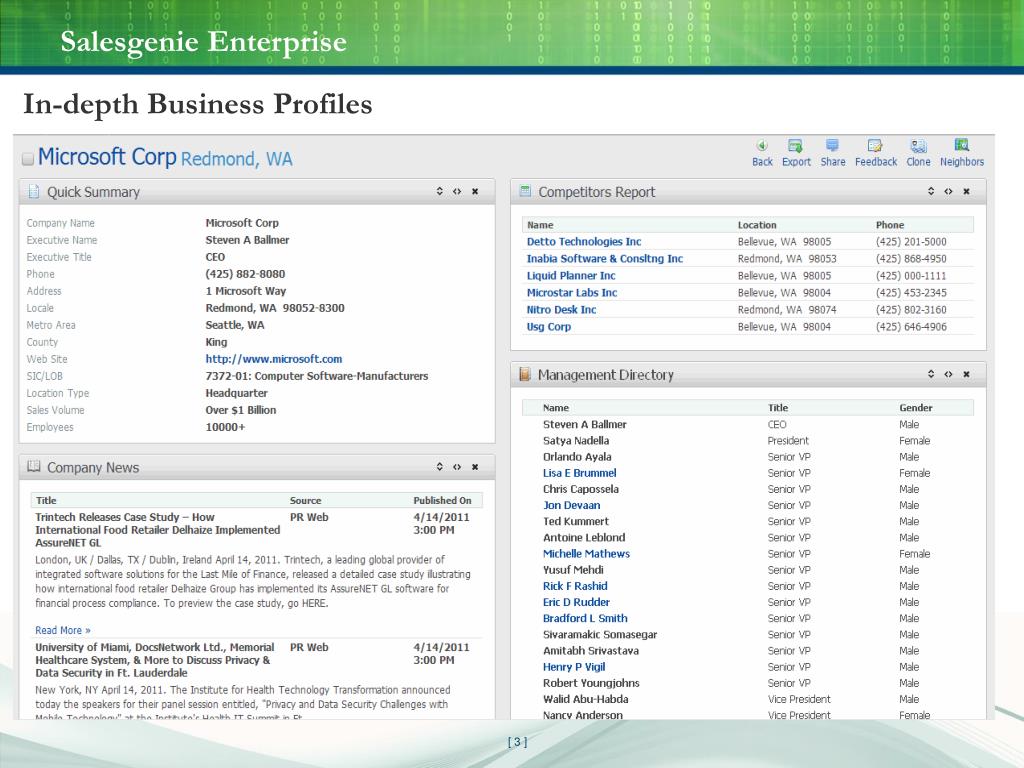Widen the Company News panel horizontally
The height and width of the screenshot is (768, 1024).
click(457, 467)
